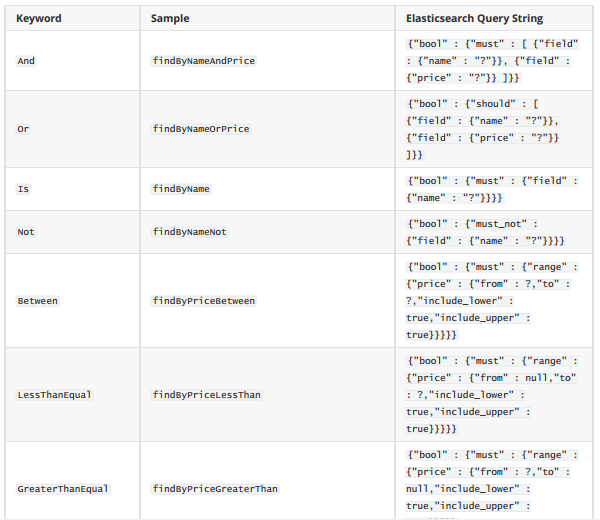Click the Keyword column header
Image resolution: width=600 pixels, height=520 pixels.
coord(39,19)
